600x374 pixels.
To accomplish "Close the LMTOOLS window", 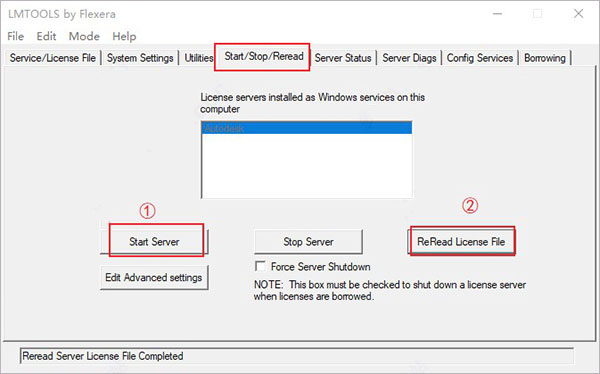I will pyautogui.click(x=578, y=14).
